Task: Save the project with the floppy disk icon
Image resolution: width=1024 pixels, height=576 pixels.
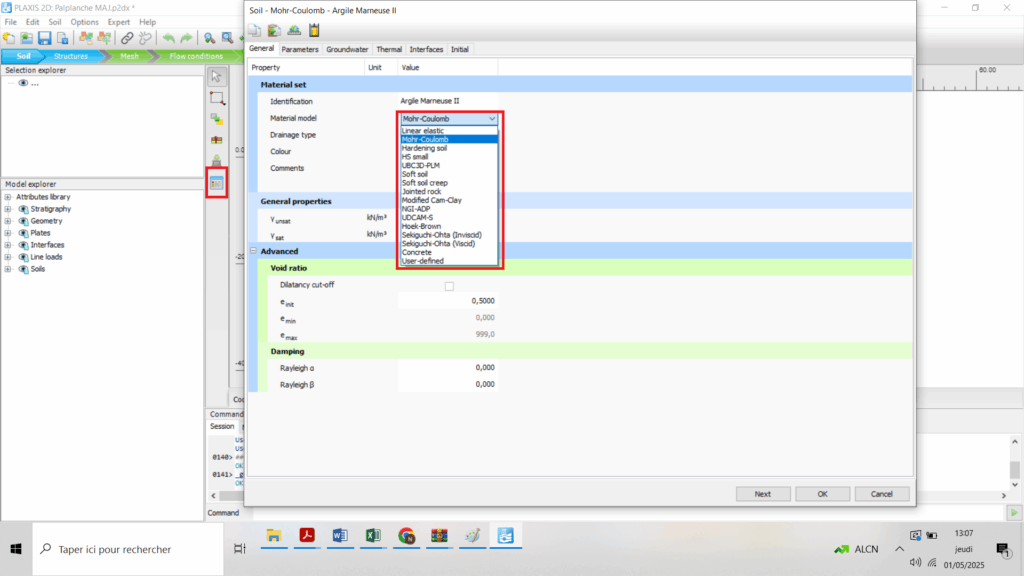Action: click(x=44, y=39)
